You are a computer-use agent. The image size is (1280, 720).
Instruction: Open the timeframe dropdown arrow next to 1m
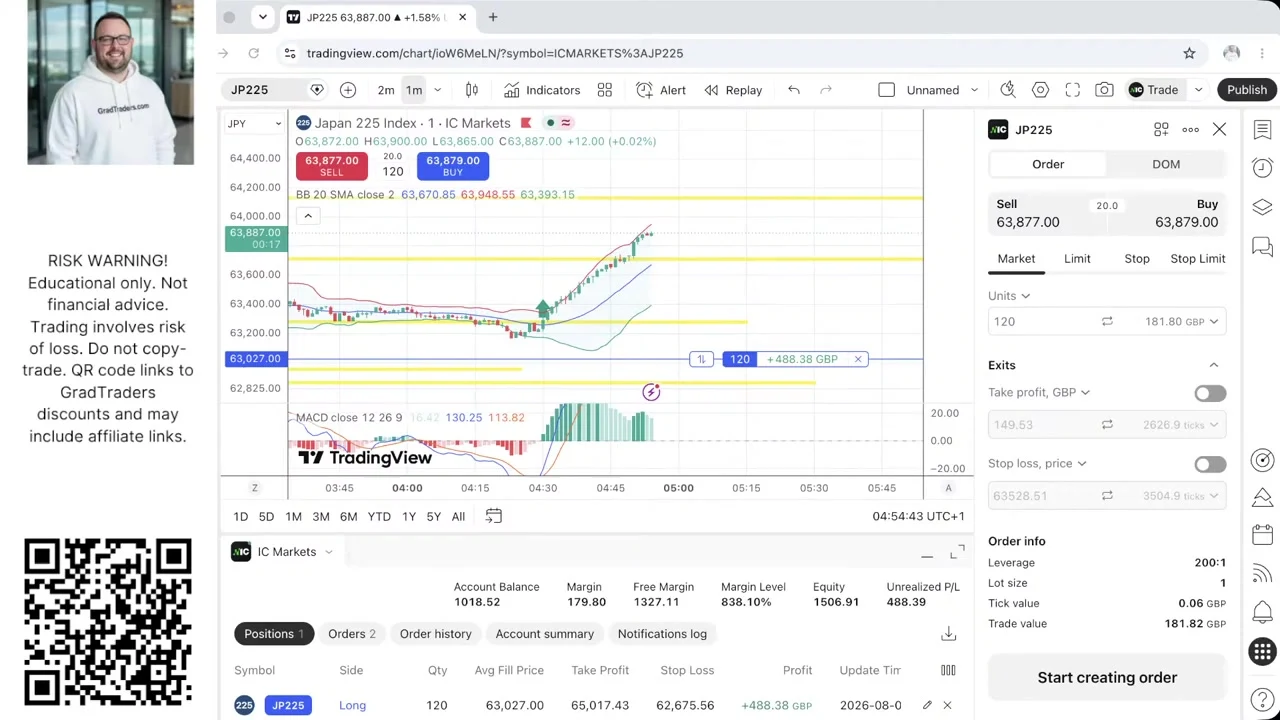click(x=437, y=90)
